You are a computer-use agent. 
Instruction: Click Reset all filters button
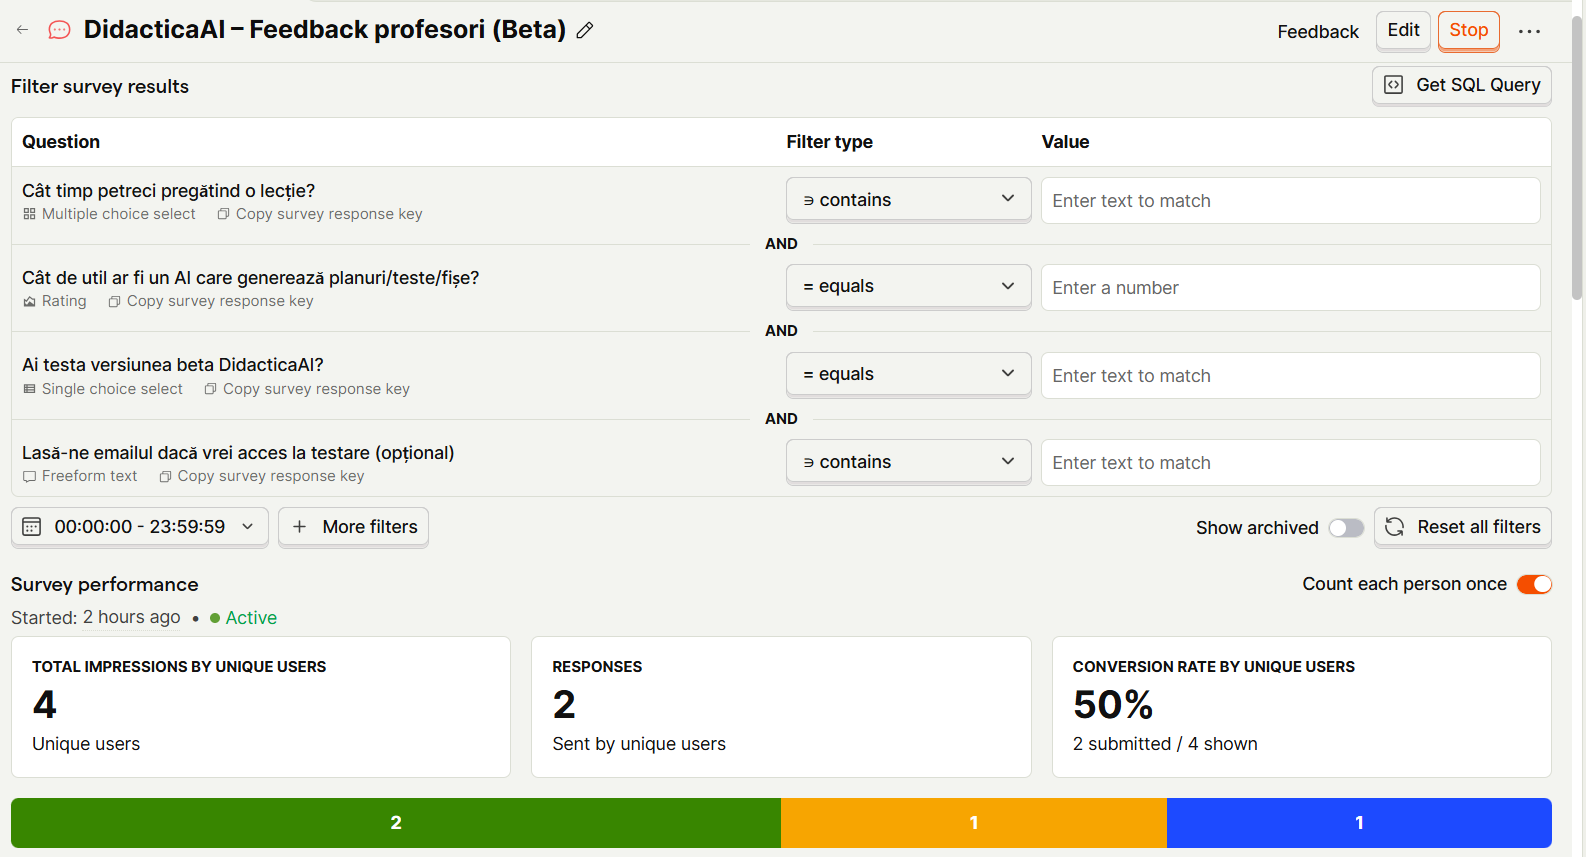1462,527
